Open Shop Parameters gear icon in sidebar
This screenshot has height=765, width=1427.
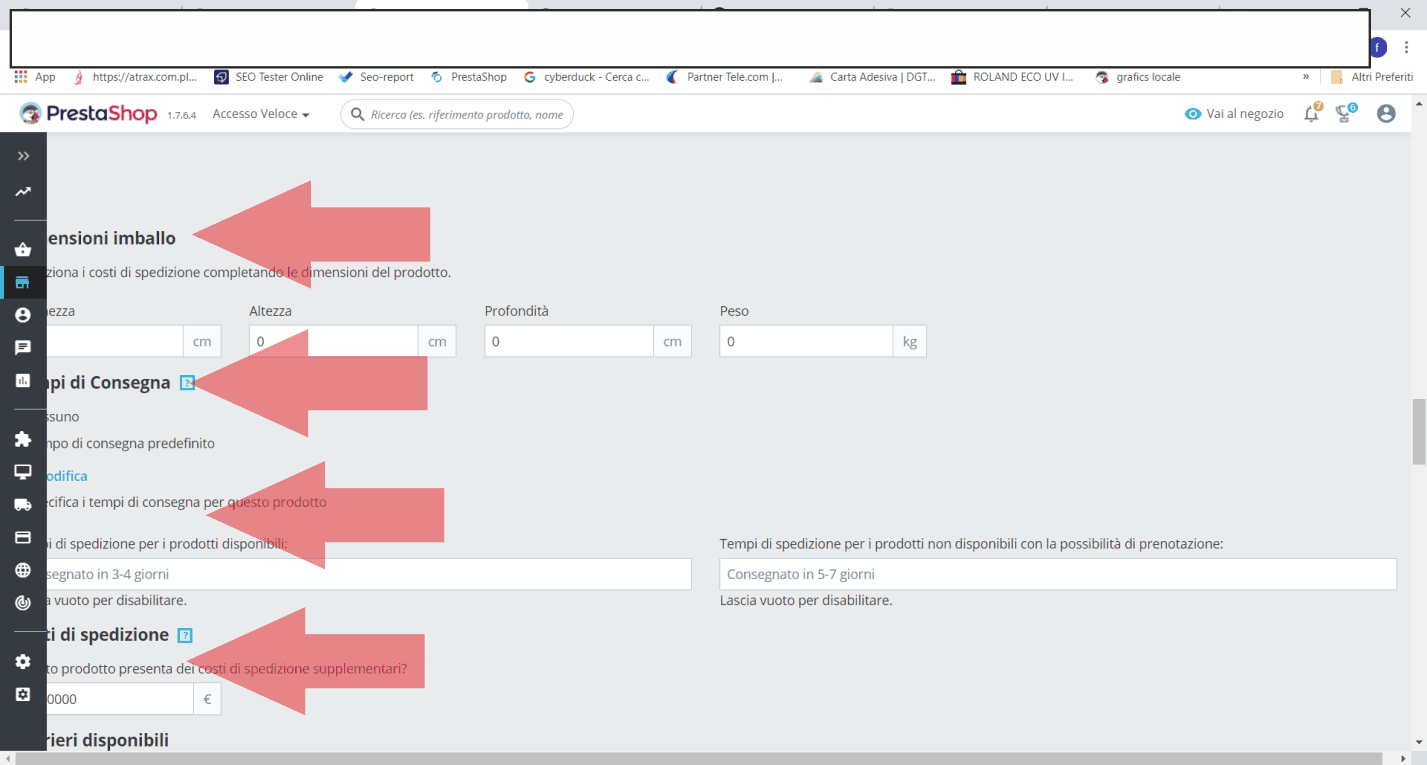coord(23,662)
